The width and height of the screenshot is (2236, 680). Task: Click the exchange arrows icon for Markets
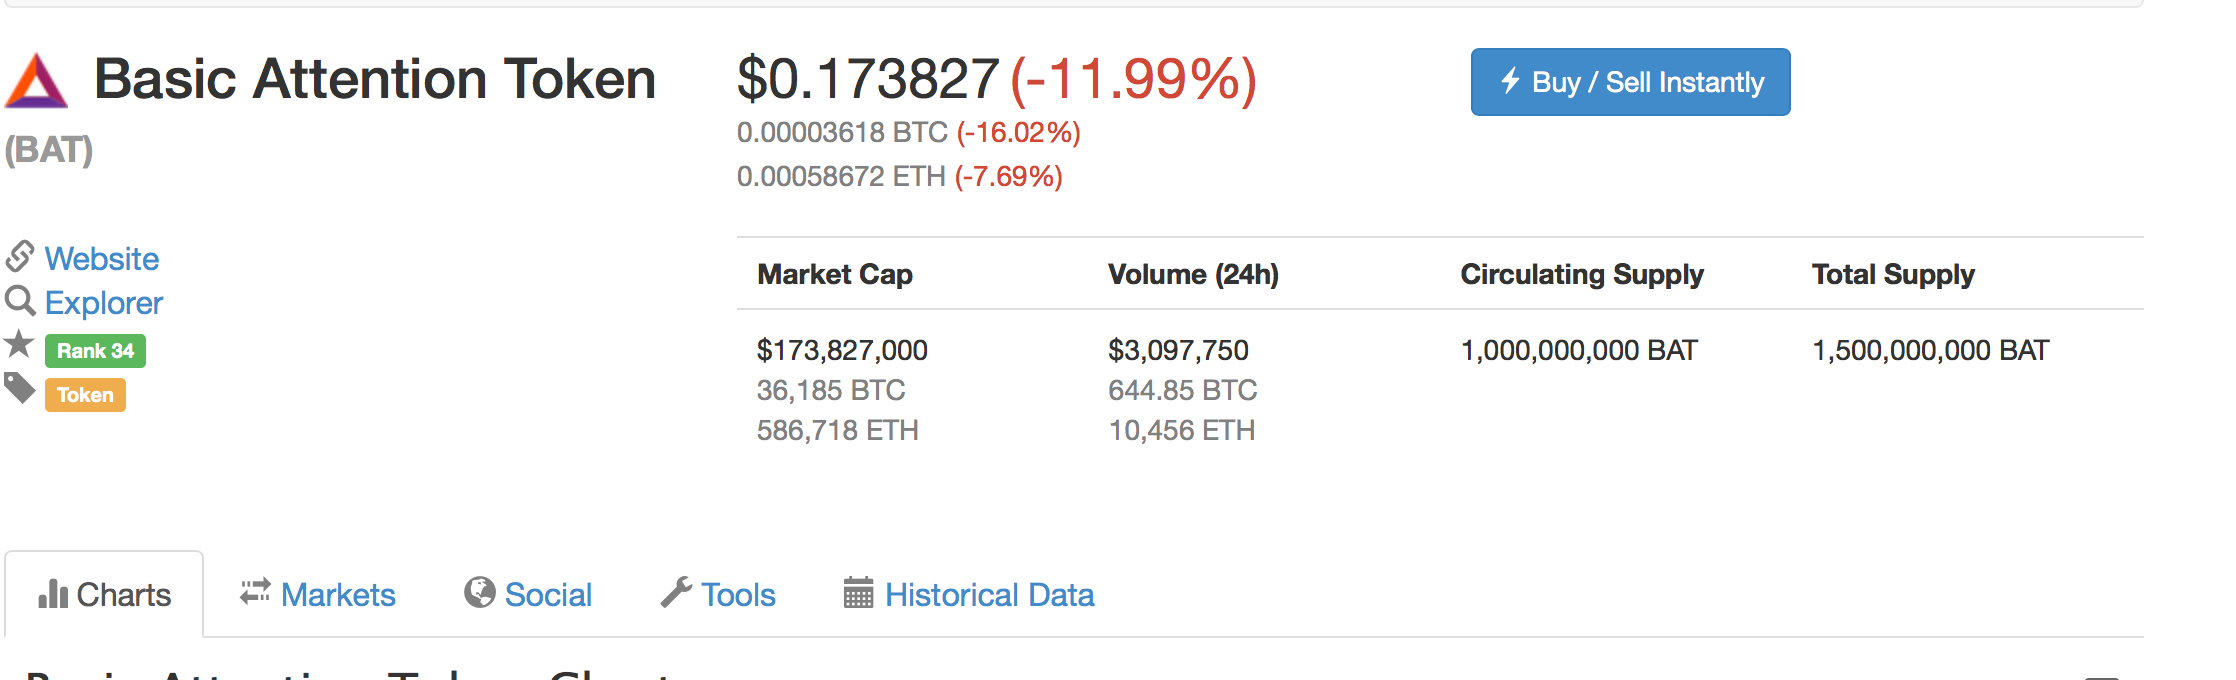(x=255, y=591)
